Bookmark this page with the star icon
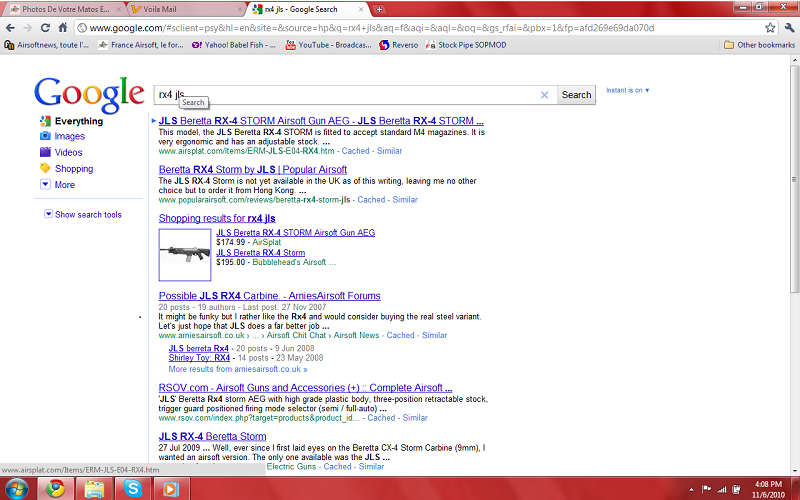Screen dimensions: 800x500 770,28
